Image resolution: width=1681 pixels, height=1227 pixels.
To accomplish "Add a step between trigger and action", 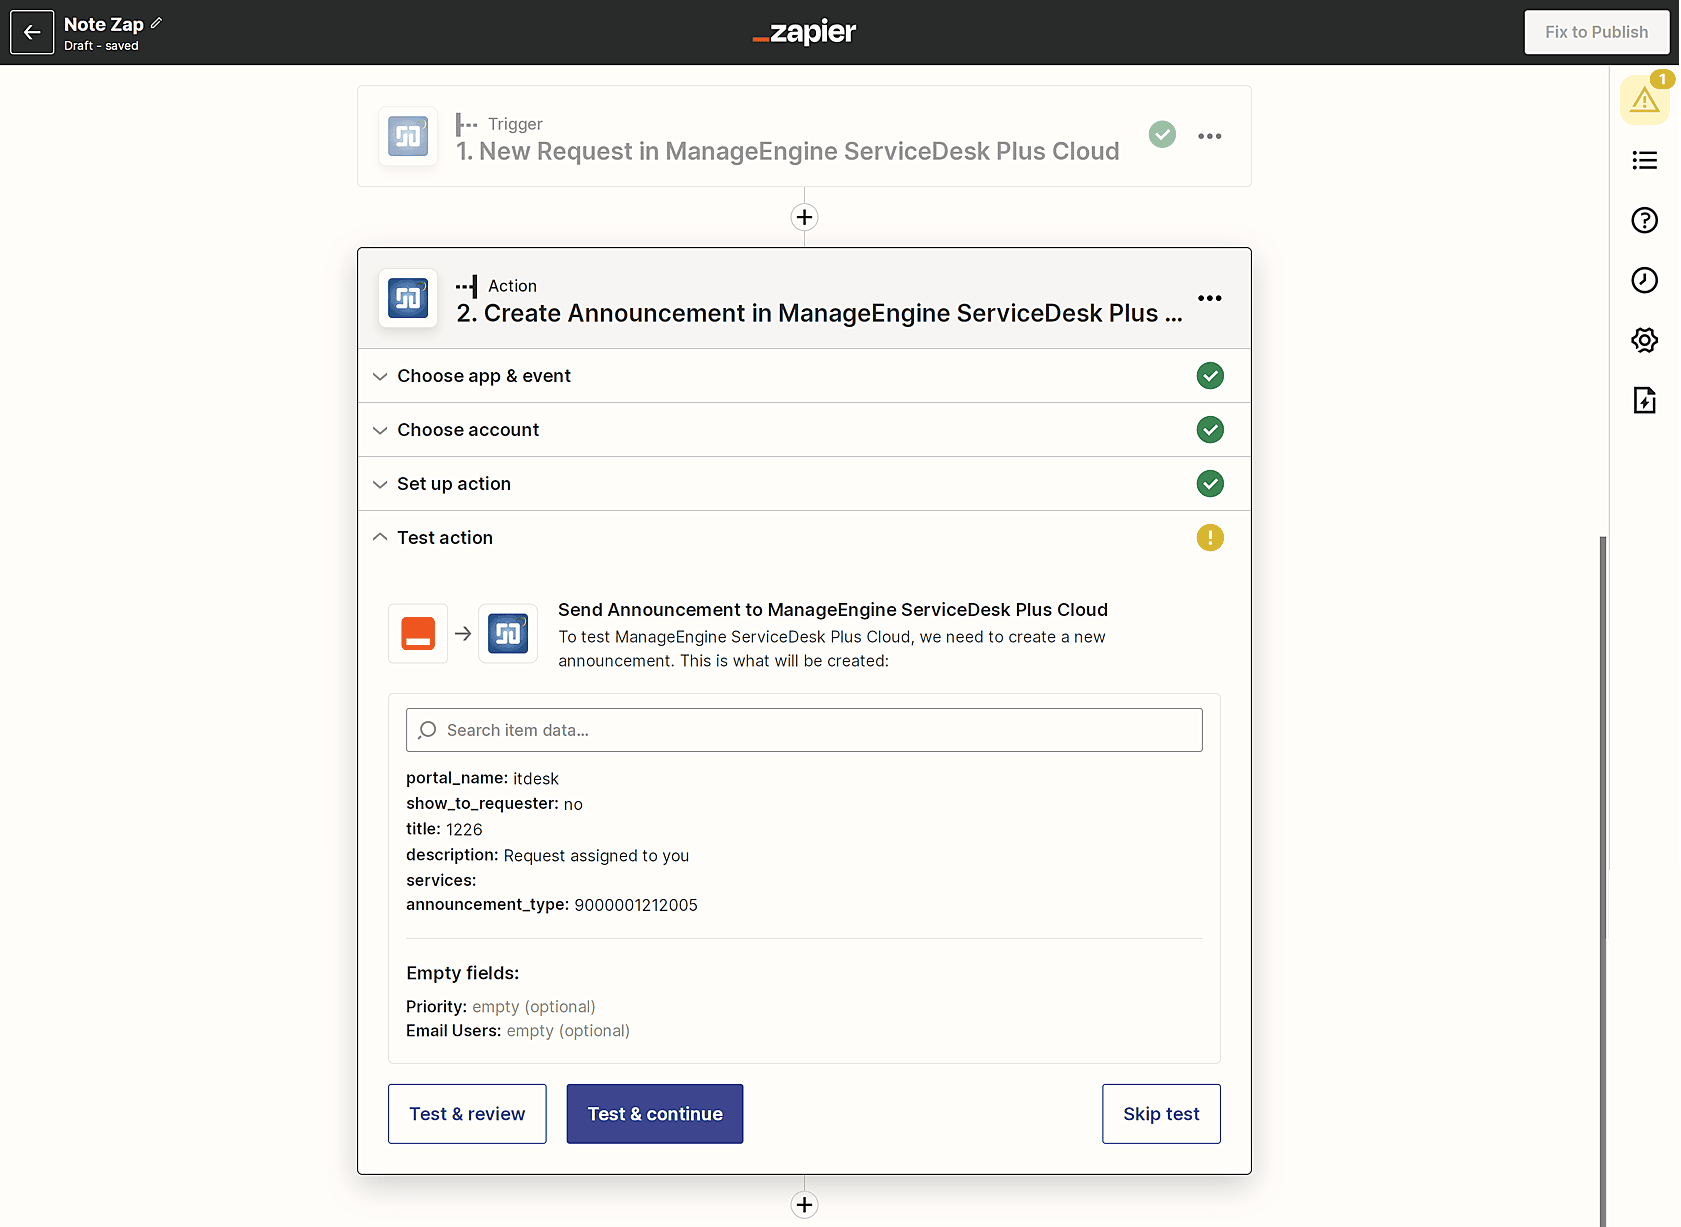I will [804, 217].
